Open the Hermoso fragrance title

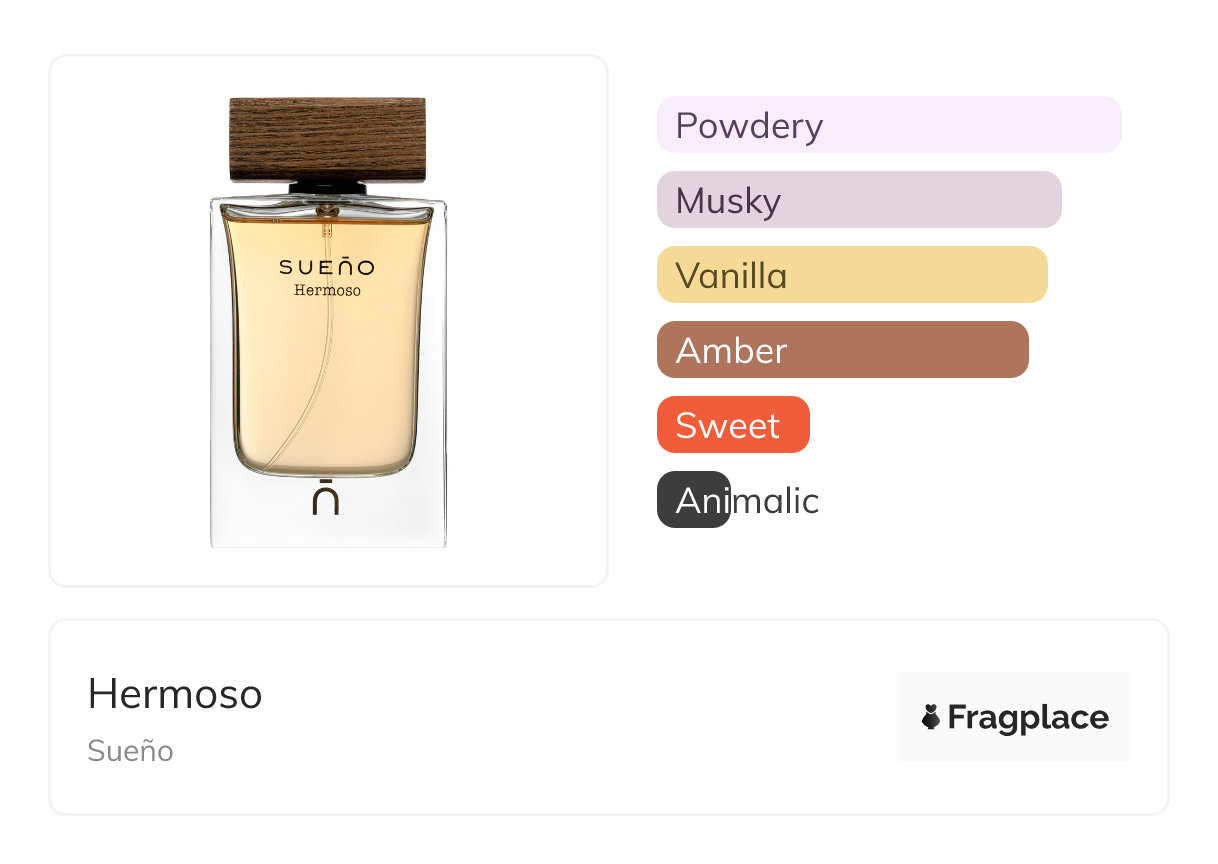click(x=175, y=694)
